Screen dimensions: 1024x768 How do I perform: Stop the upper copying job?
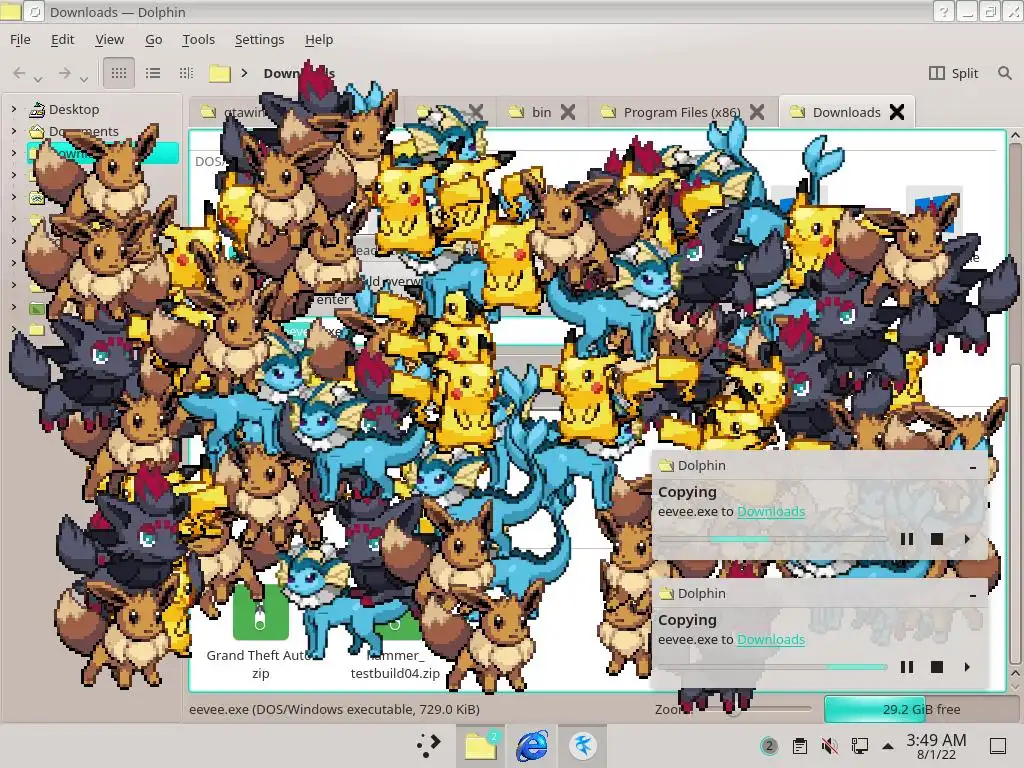(936, 539)
